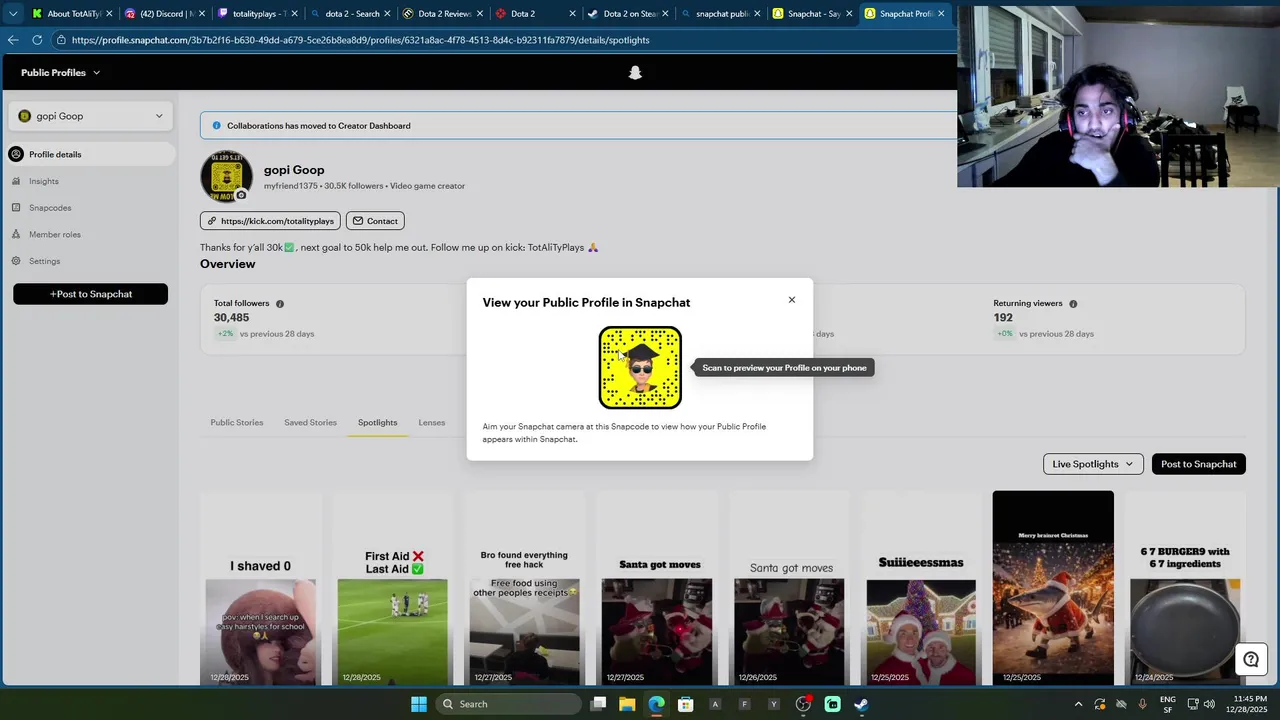Open 'Santa got moves' spotlight dated 12/27/2025
Screen dimensions: 1280x720
[657, 588]
